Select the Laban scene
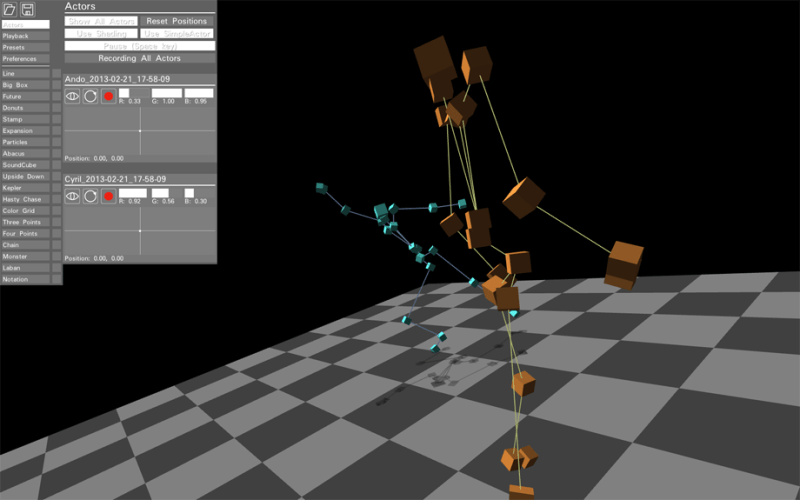Screen dimensions: 800x500 pos(26,267)
